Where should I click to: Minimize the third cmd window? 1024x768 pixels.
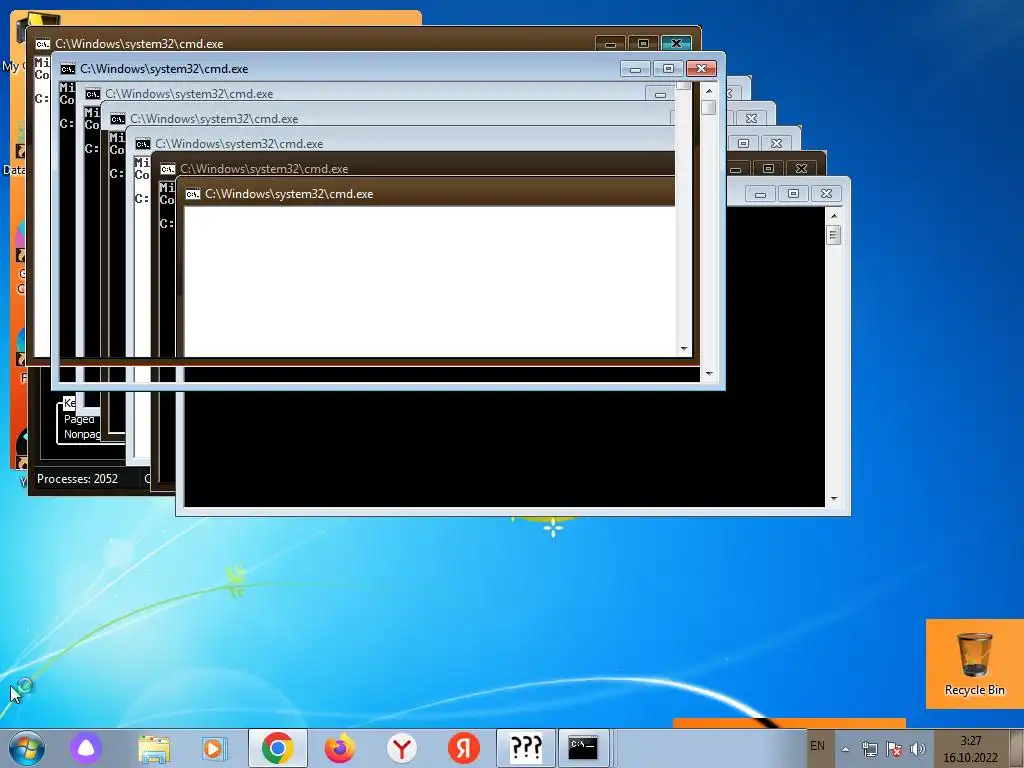click(x=660, y=94)
